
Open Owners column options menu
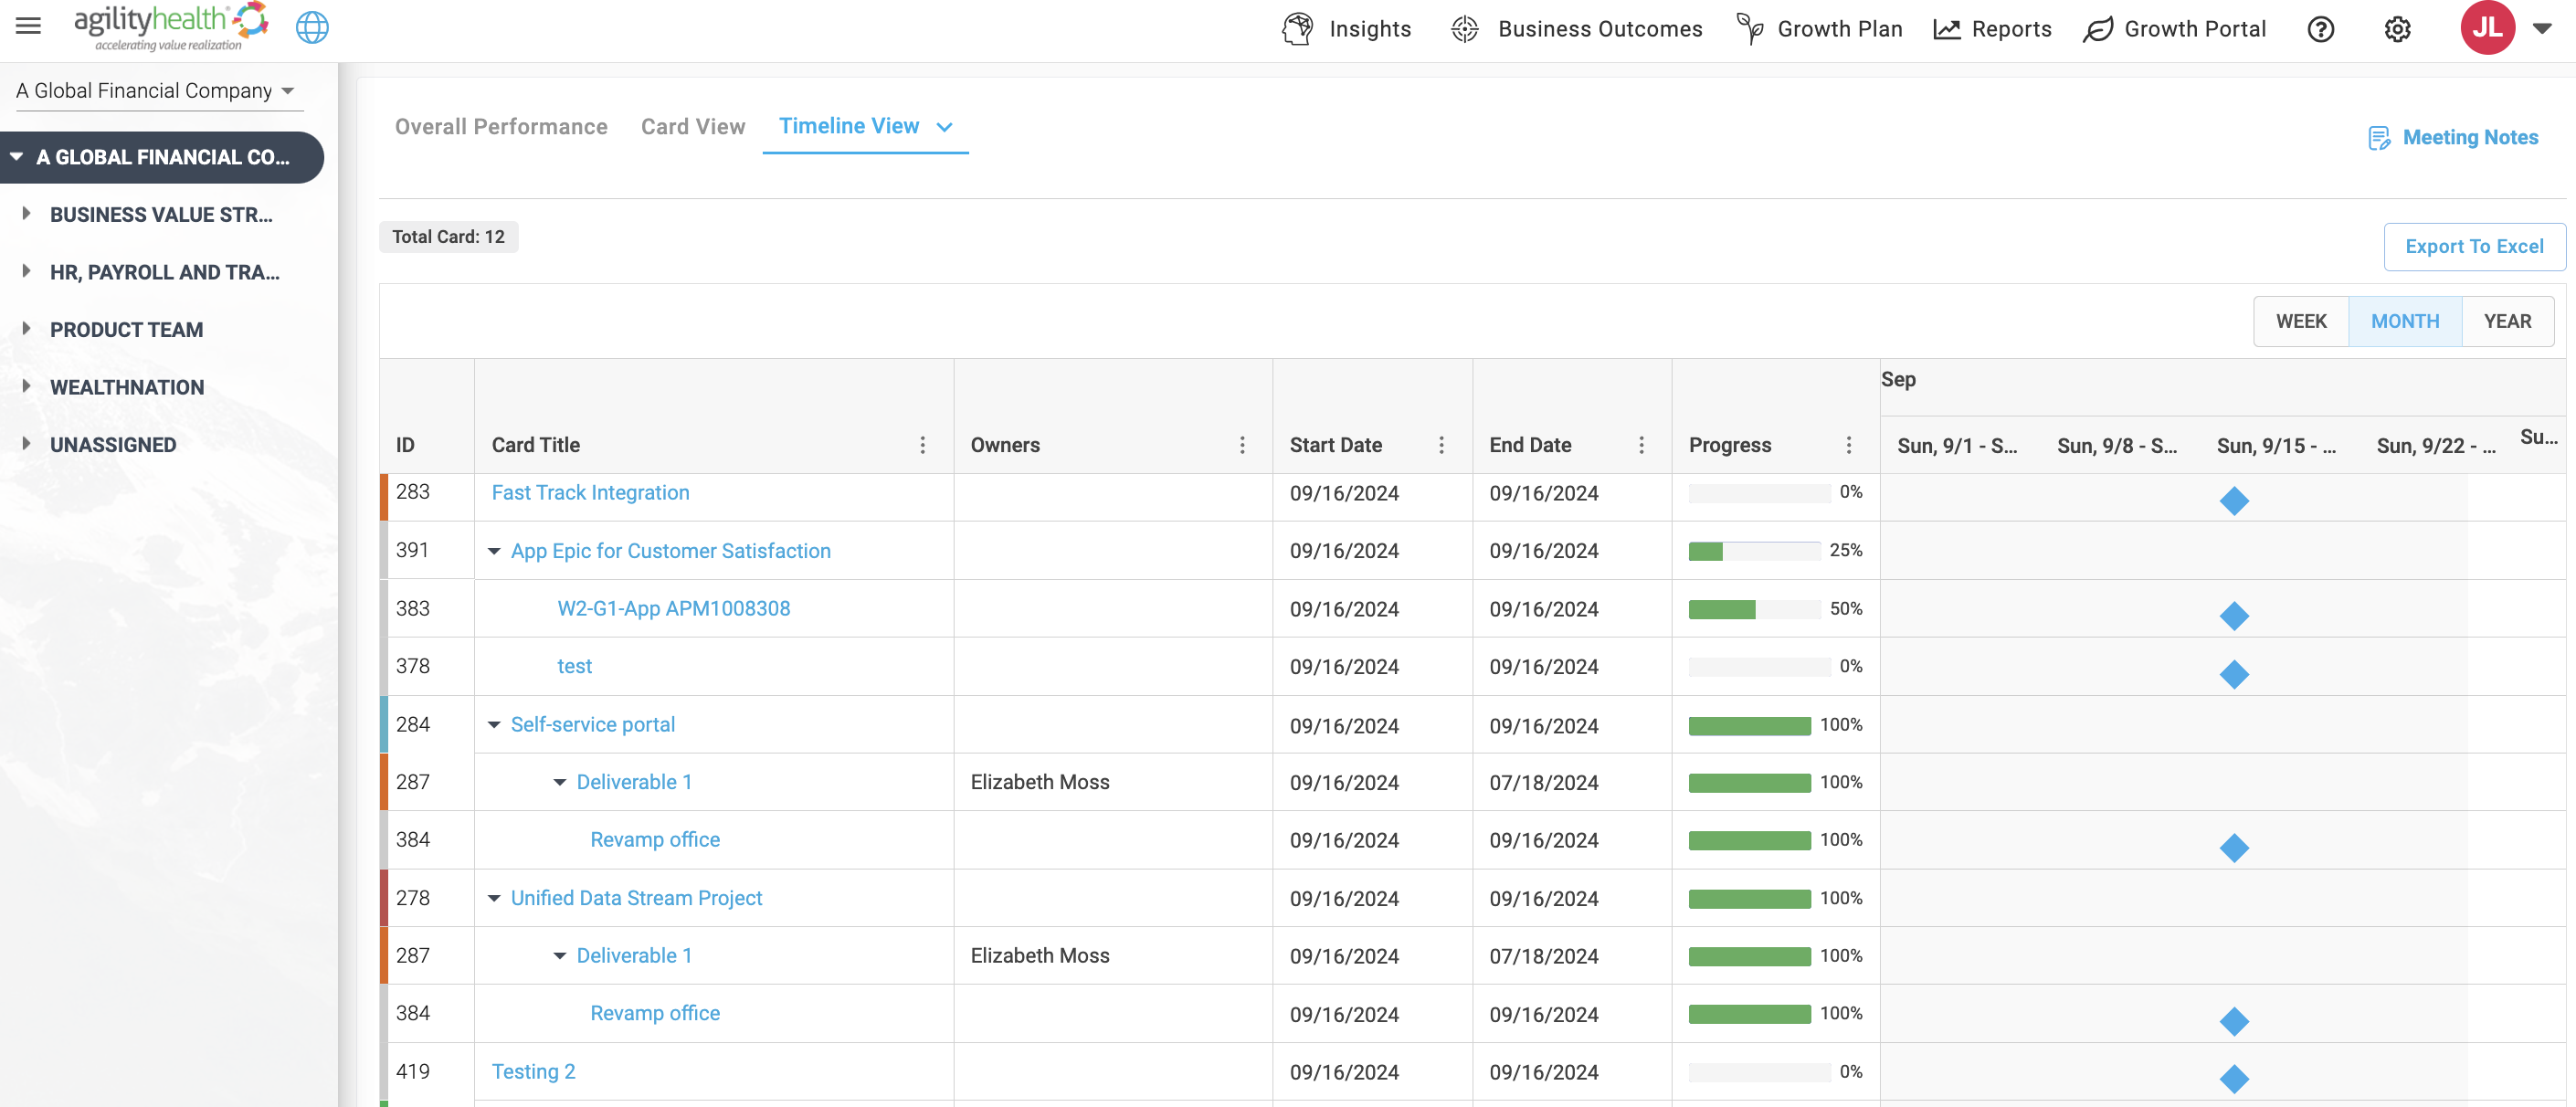click(1242, 445)
